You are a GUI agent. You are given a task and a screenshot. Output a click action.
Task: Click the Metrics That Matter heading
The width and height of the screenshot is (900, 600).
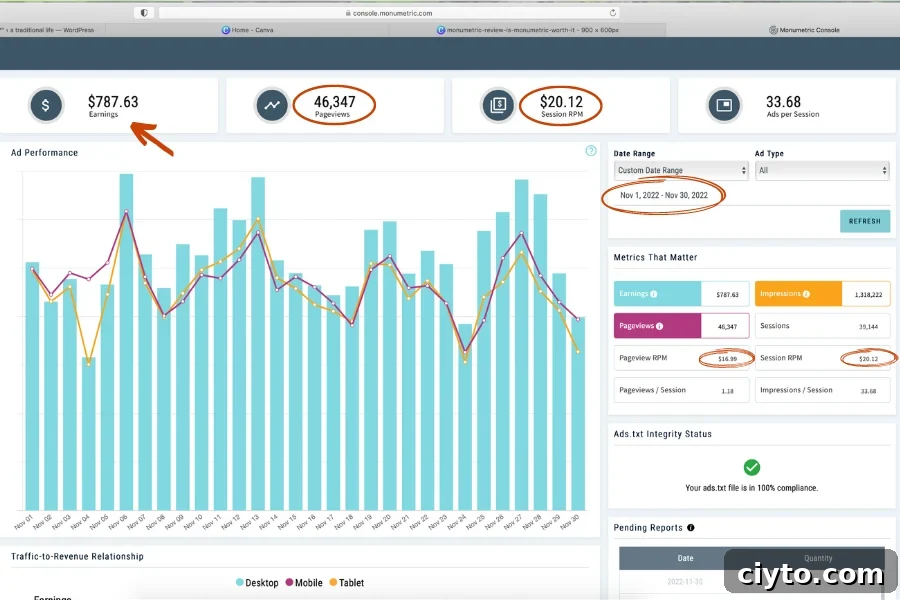click(x=655, y=257)
